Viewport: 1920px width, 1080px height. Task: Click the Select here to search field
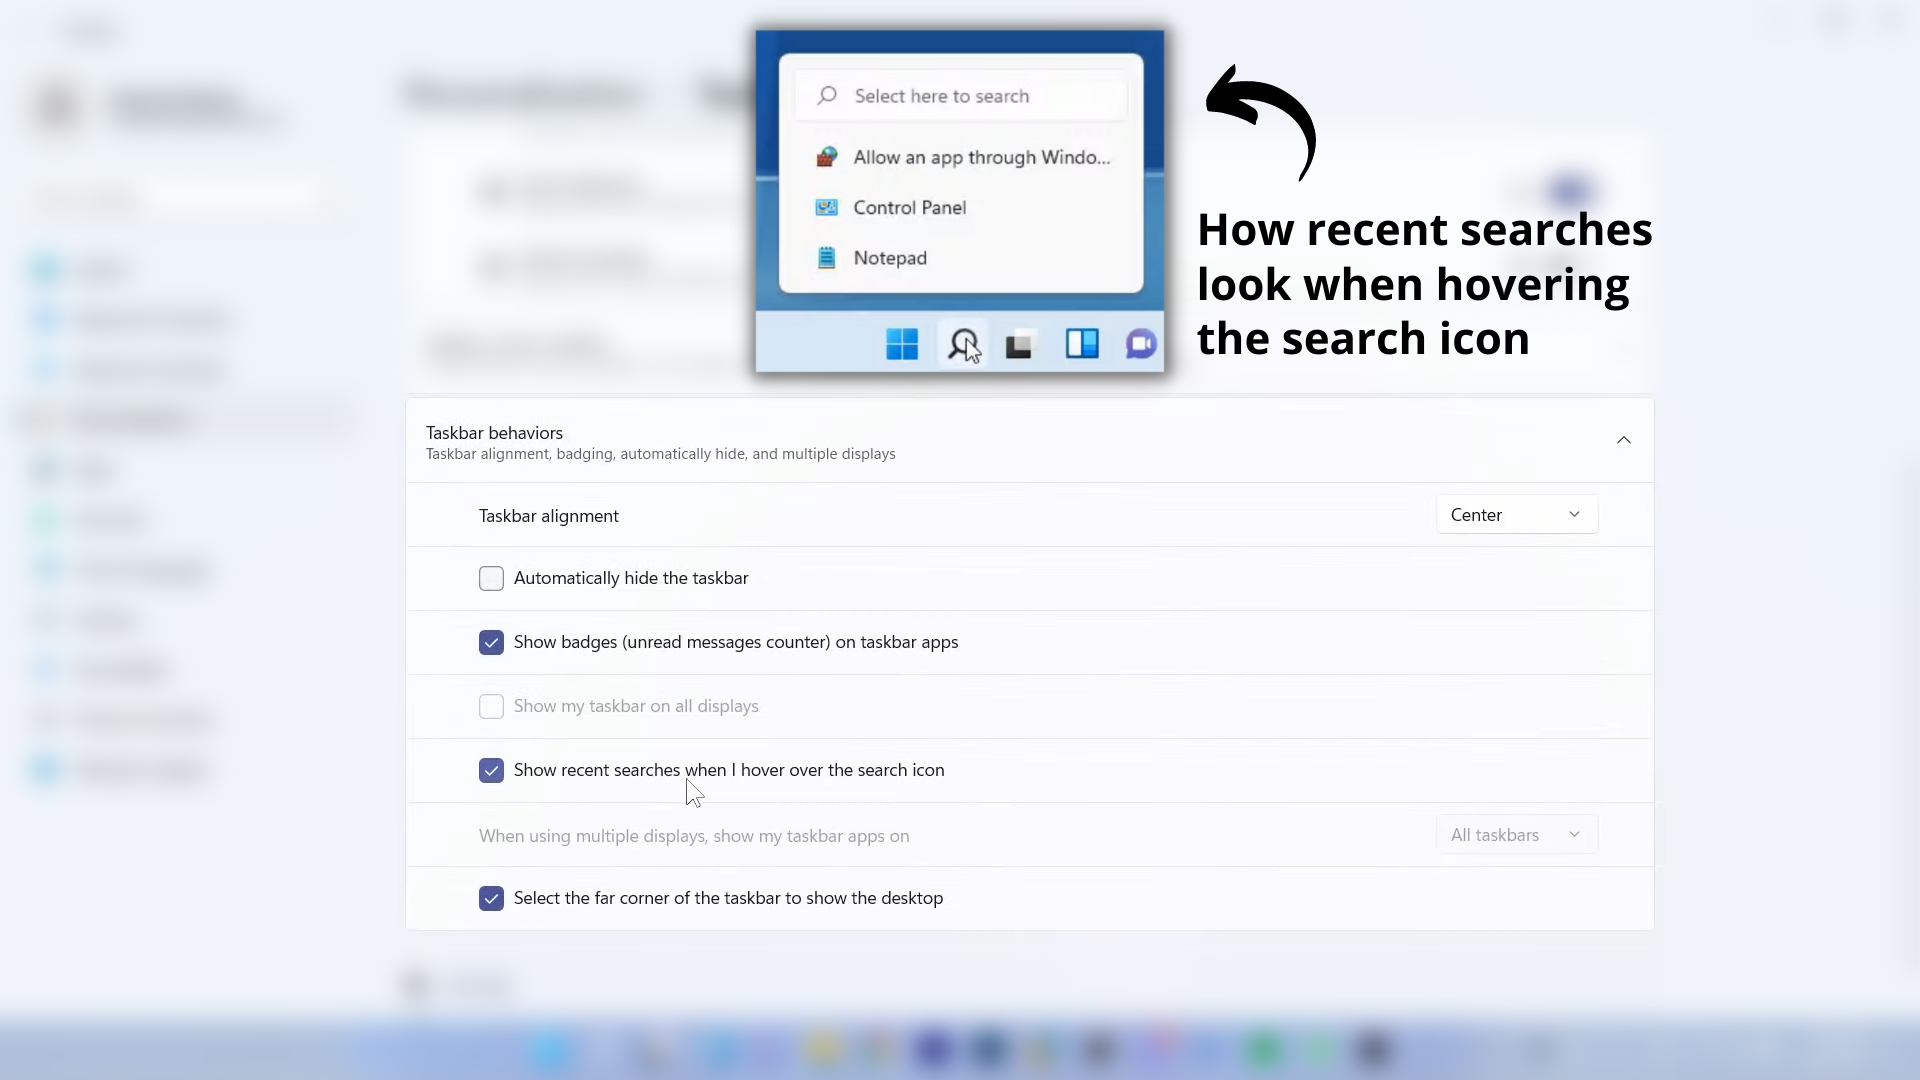coord(960,96)
